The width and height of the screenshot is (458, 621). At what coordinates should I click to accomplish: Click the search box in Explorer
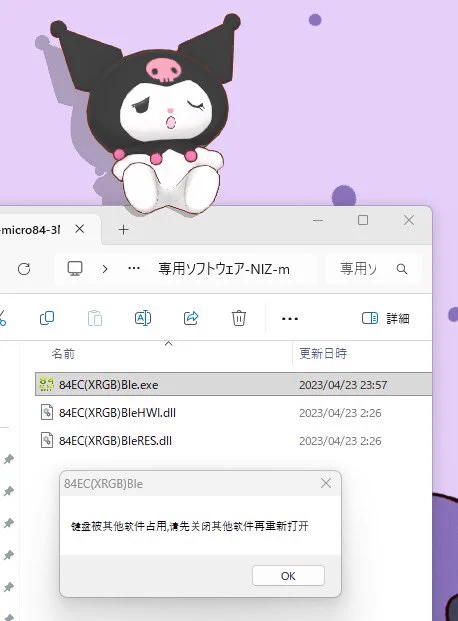tap(373, 269)
